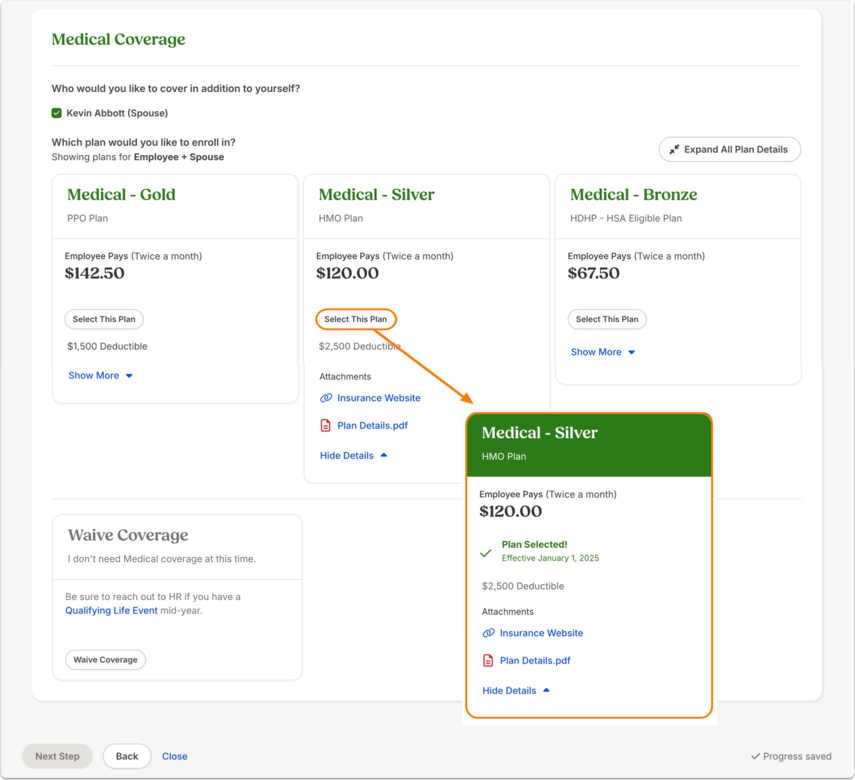Open the Qualifying Life Event link
This screenshot has width=855, height=780.
coord(111,610)
